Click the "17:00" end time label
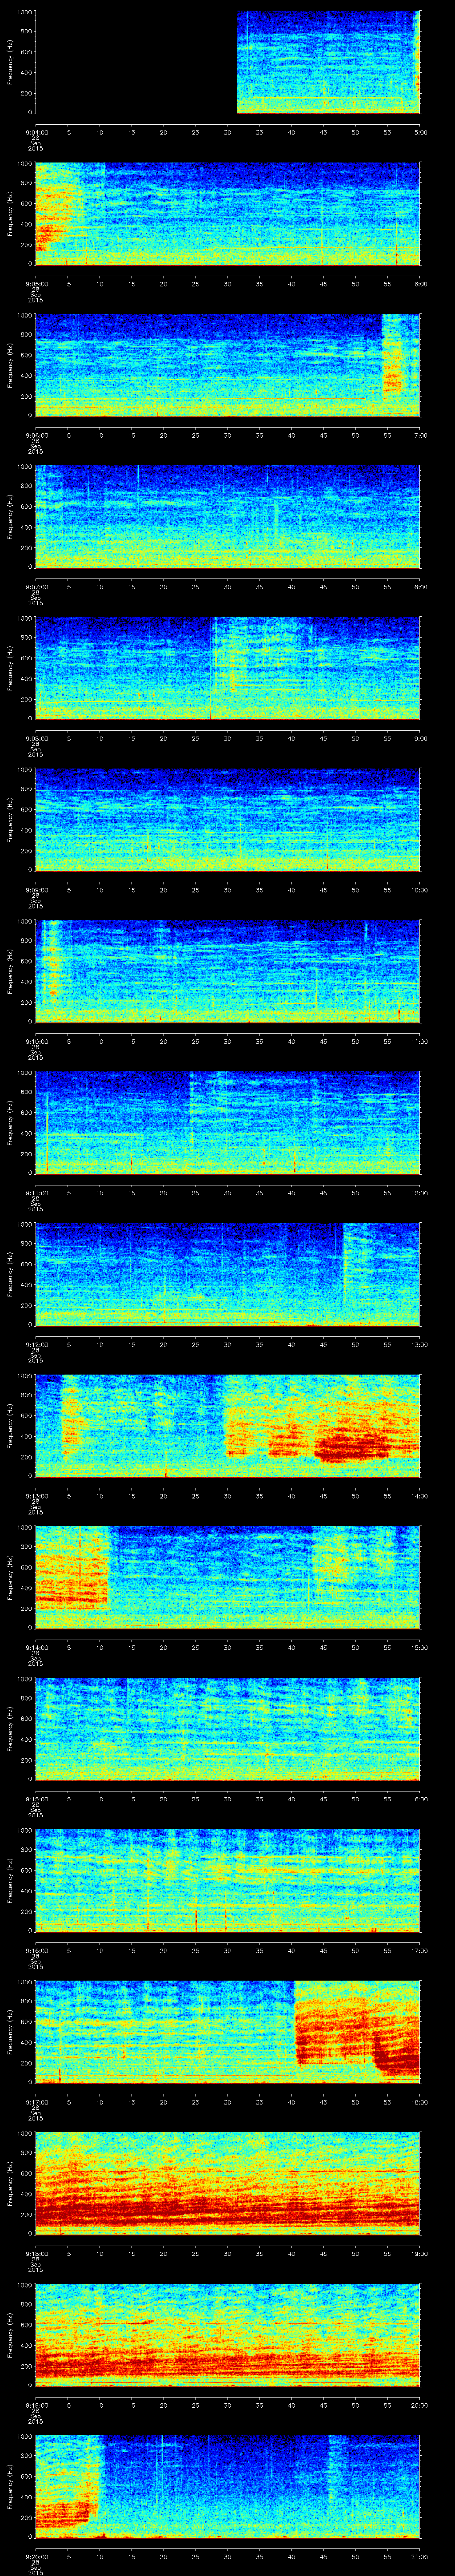 pyautogui.click(x=419, y=1951)
